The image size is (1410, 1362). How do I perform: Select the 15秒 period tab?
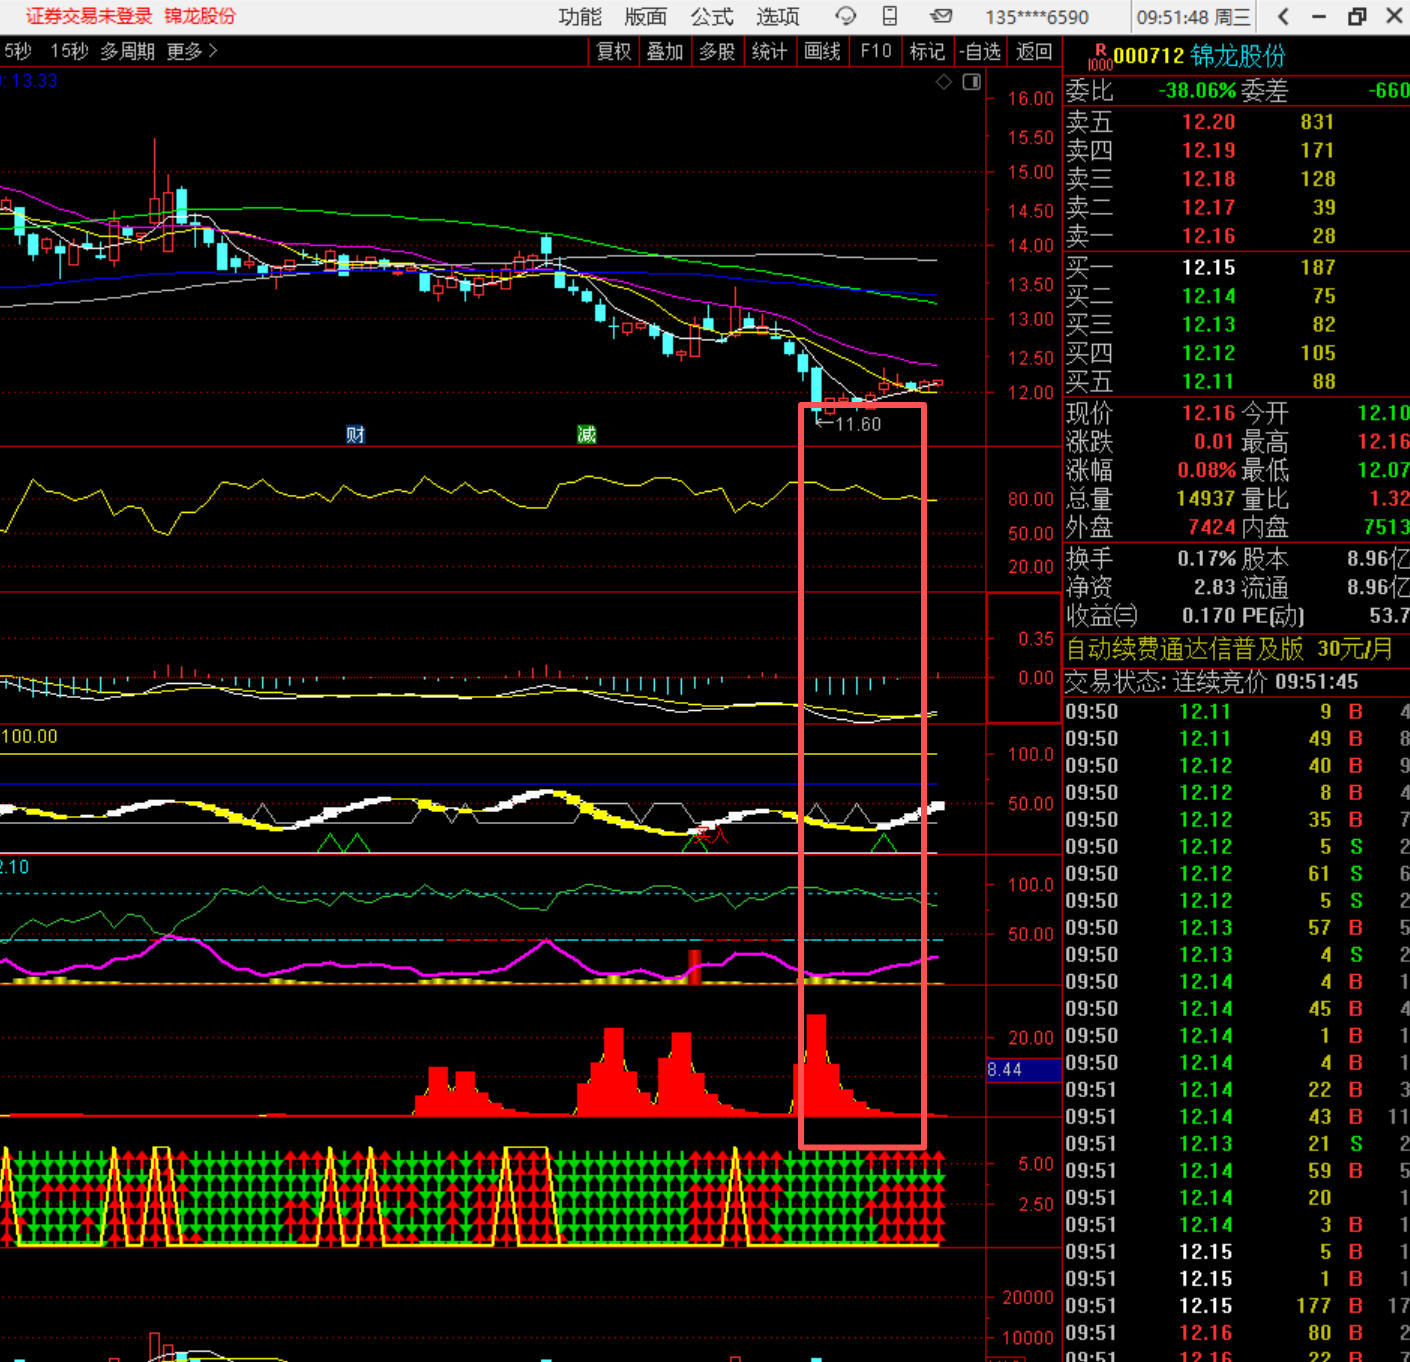pos(69,51)
